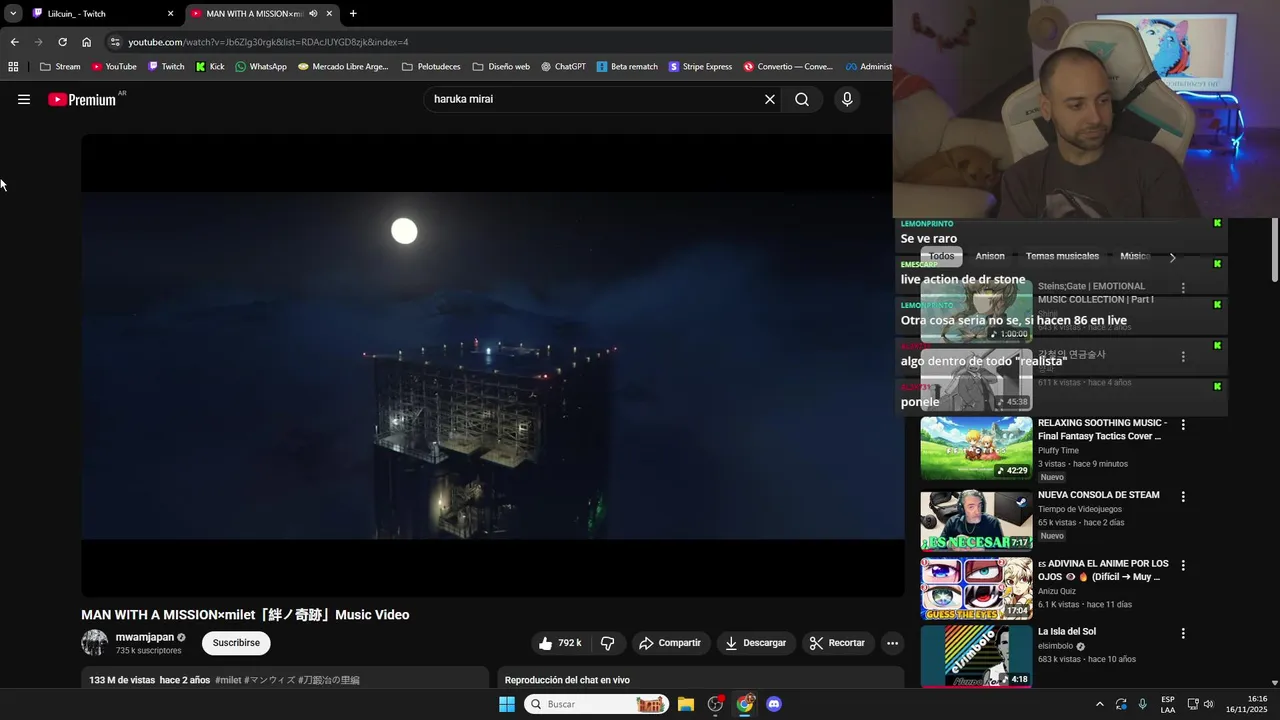Like the video with 792 k likes
The height and width of the screenshot is (720, 1280).
(561, 643)
